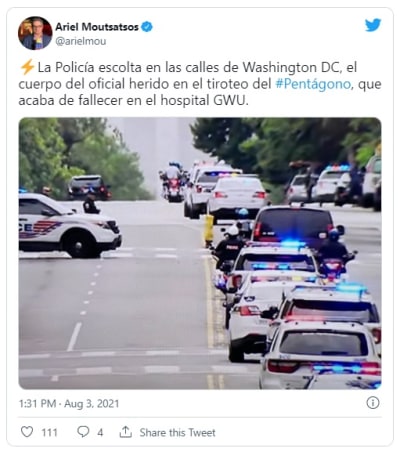Click the lightning bolt emoji
Image resolution: width=400 pixels, height=452 pixels.
pos(27,67)
